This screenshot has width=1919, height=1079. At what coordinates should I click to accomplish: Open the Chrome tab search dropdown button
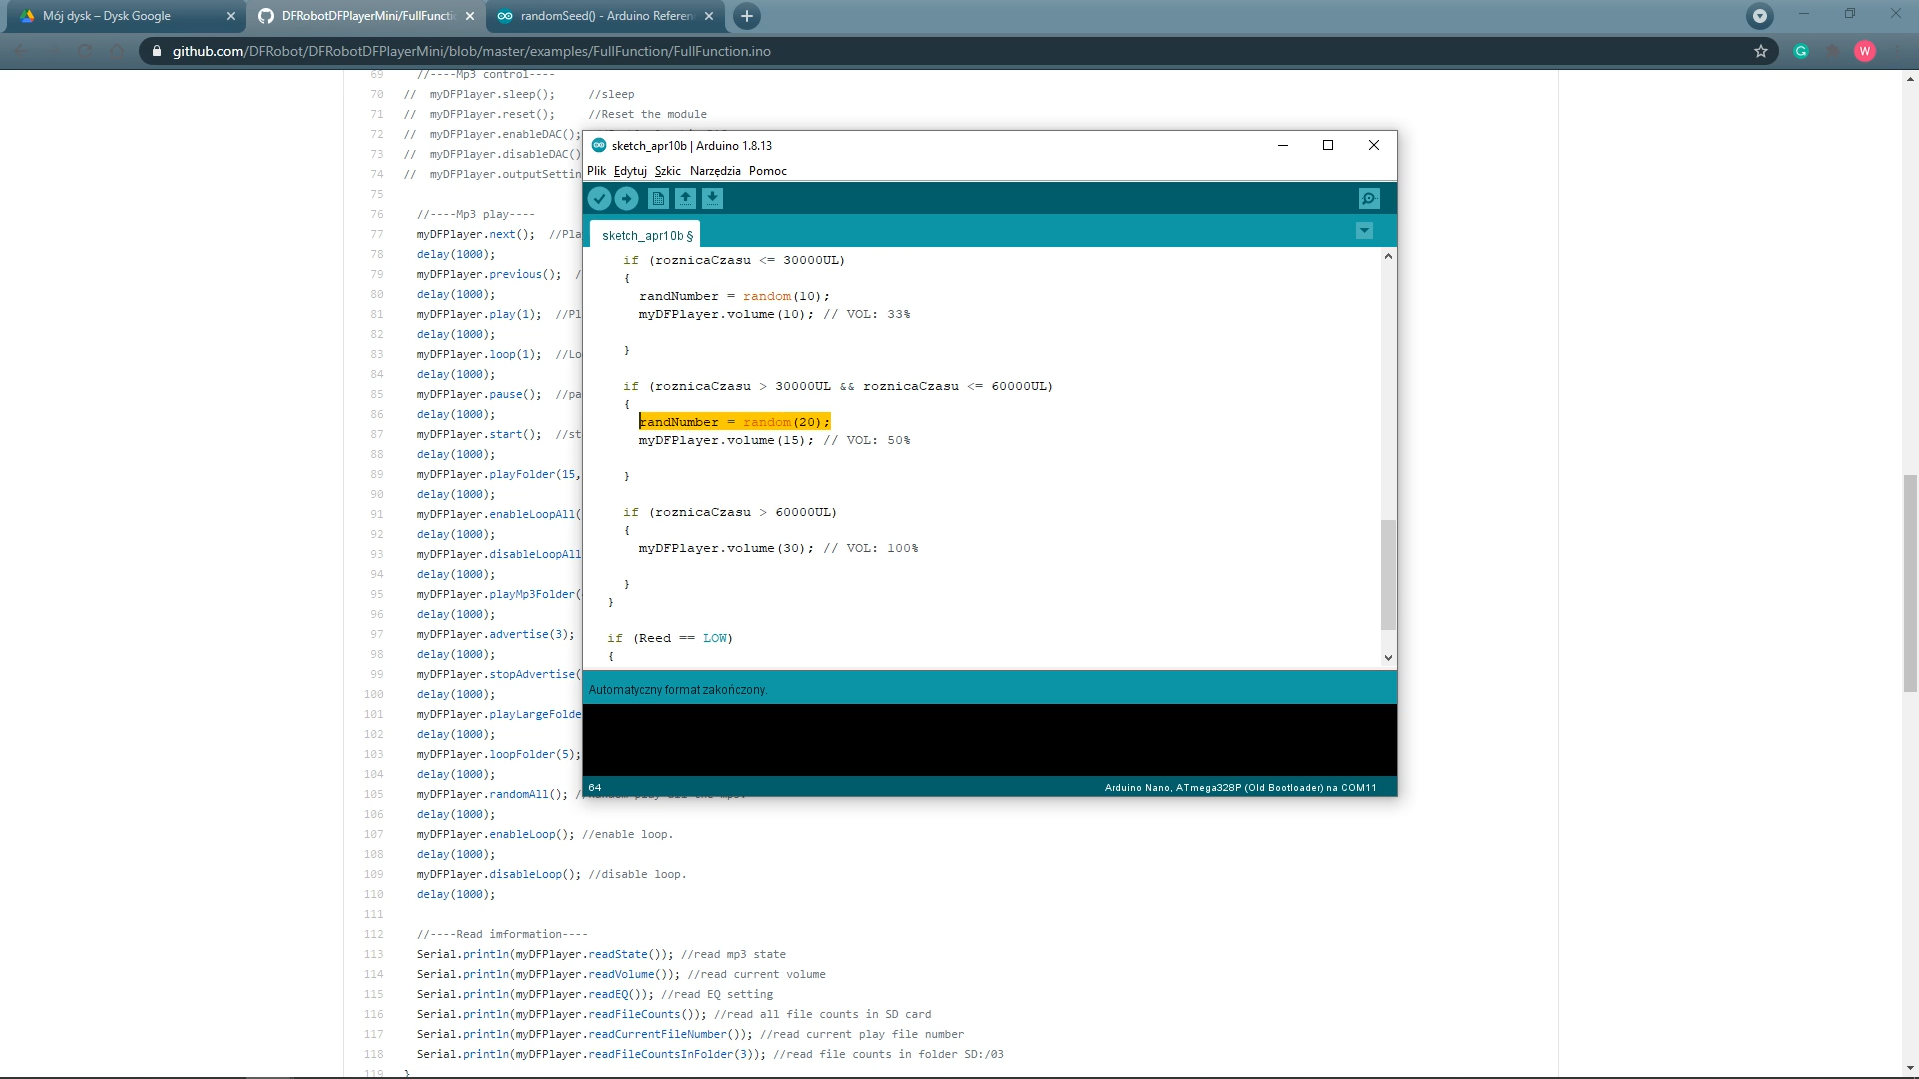[1760, 16]
